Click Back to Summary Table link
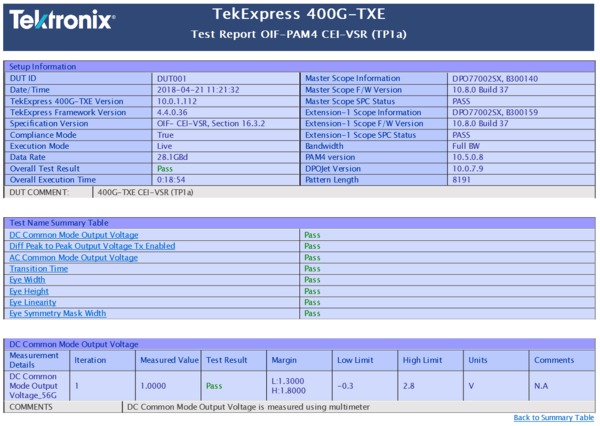 point(554,418)
